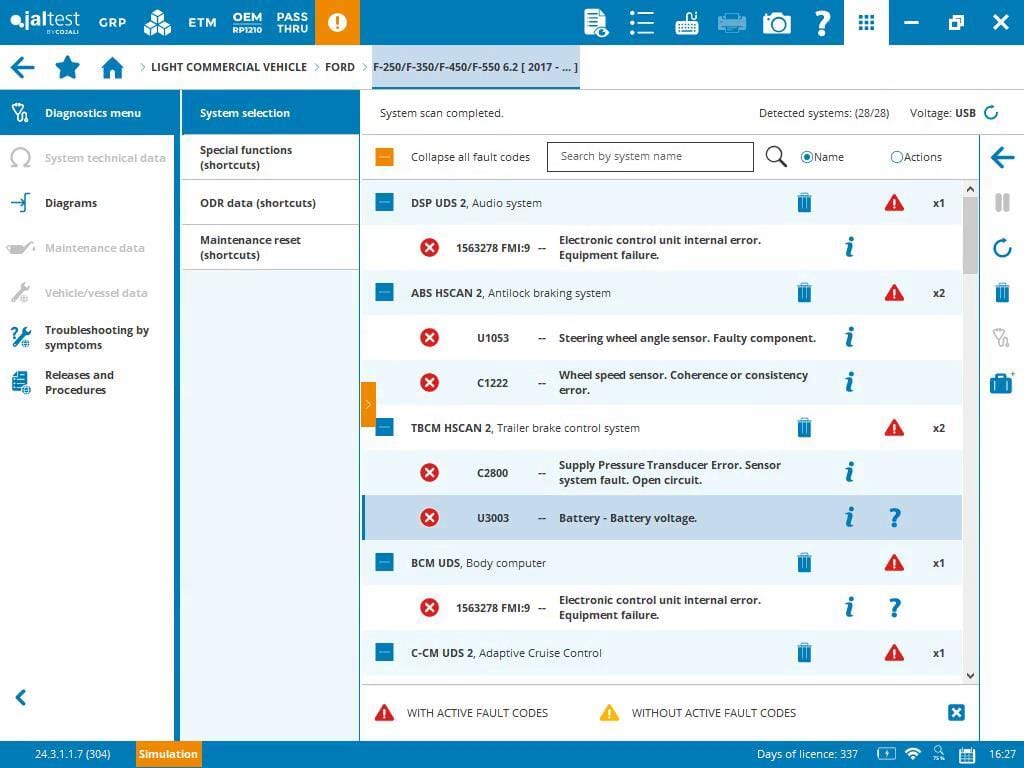
Task: Expand the orange side panel arrow handle
Action: [368, 404]
